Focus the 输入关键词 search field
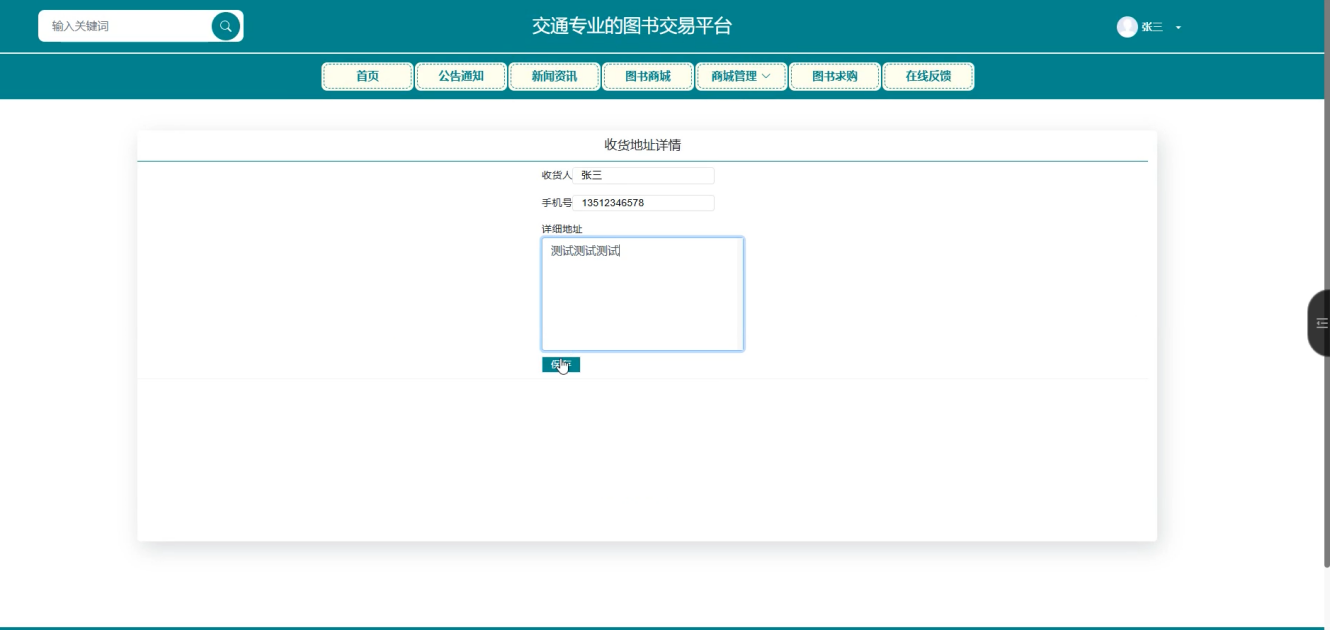This screenshot has width=1330, height=630. point(128,26)
